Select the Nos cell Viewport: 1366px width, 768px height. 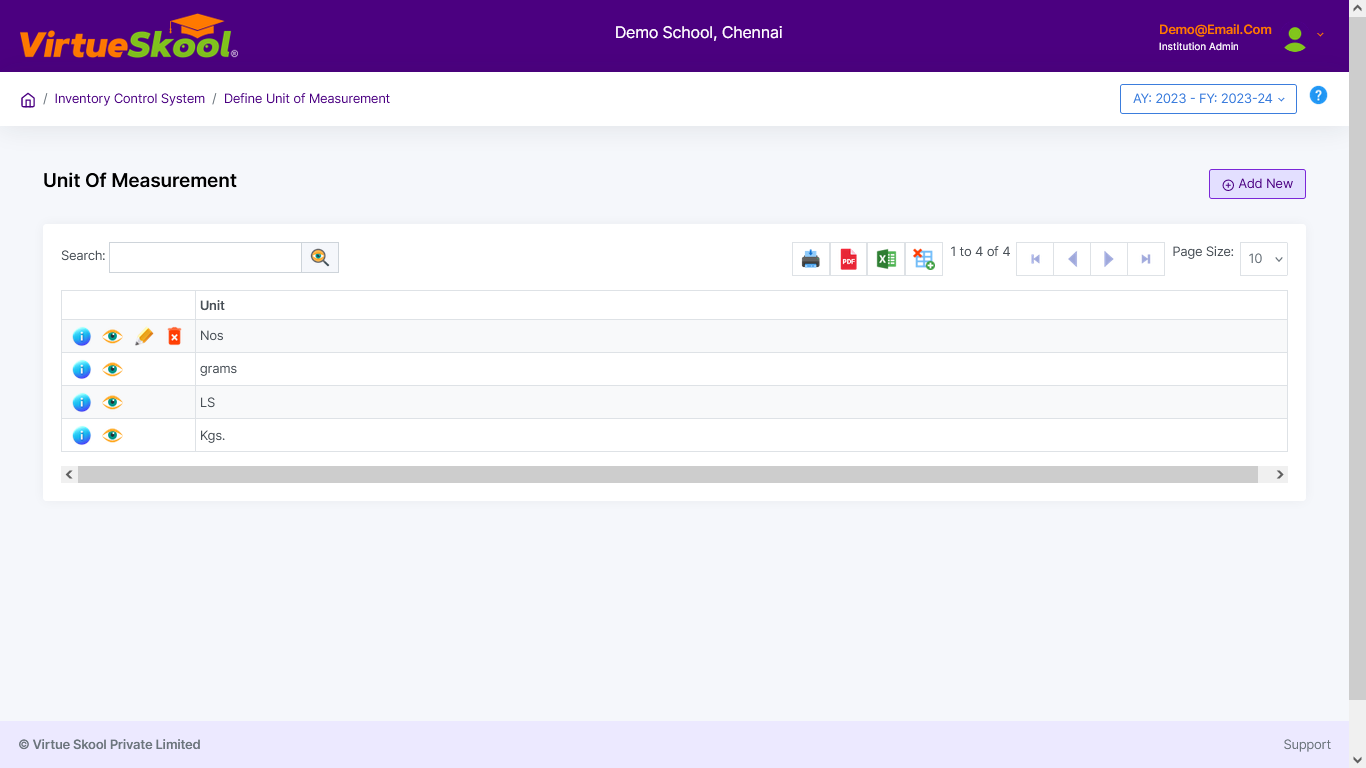tap(741, 336)
